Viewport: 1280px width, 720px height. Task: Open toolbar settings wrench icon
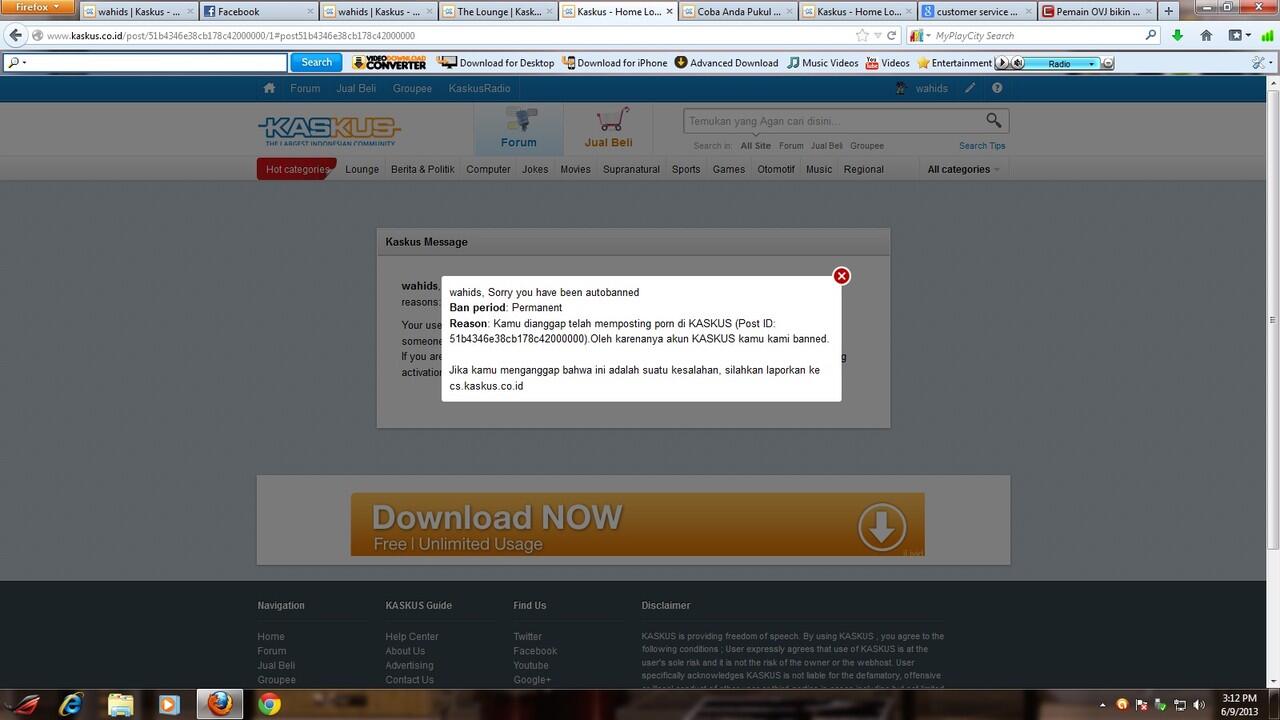click(1260, 62)
